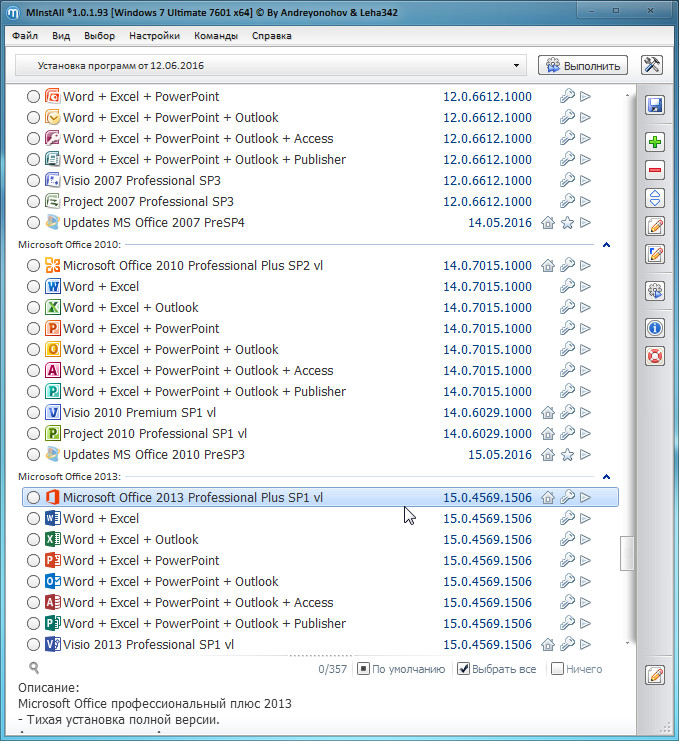This screenshot has width=679, height=741.
Task: Click the Visio 2007 icon in its row
Action: coord(52,180)
